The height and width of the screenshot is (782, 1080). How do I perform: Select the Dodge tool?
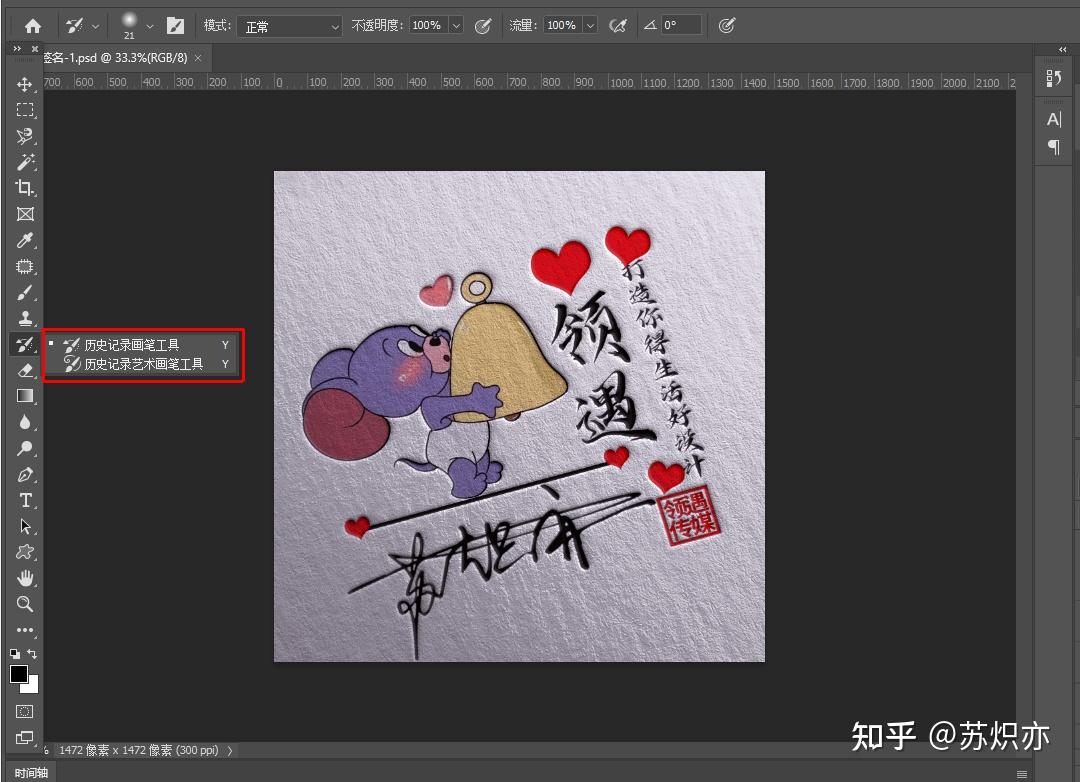click(x=25, y=449)
